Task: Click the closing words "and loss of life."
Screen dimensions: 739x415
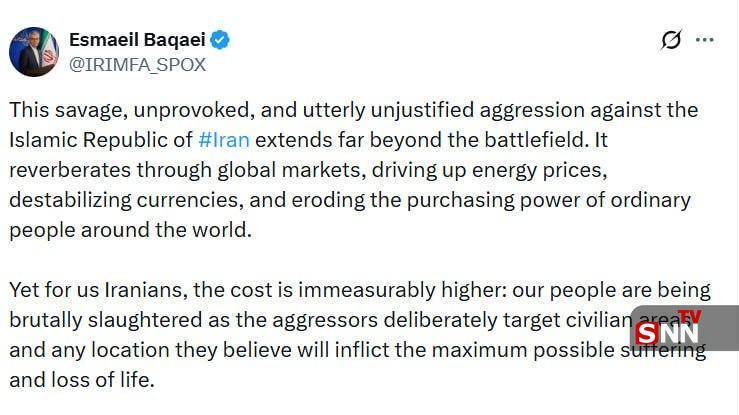Action: [82, 380]
